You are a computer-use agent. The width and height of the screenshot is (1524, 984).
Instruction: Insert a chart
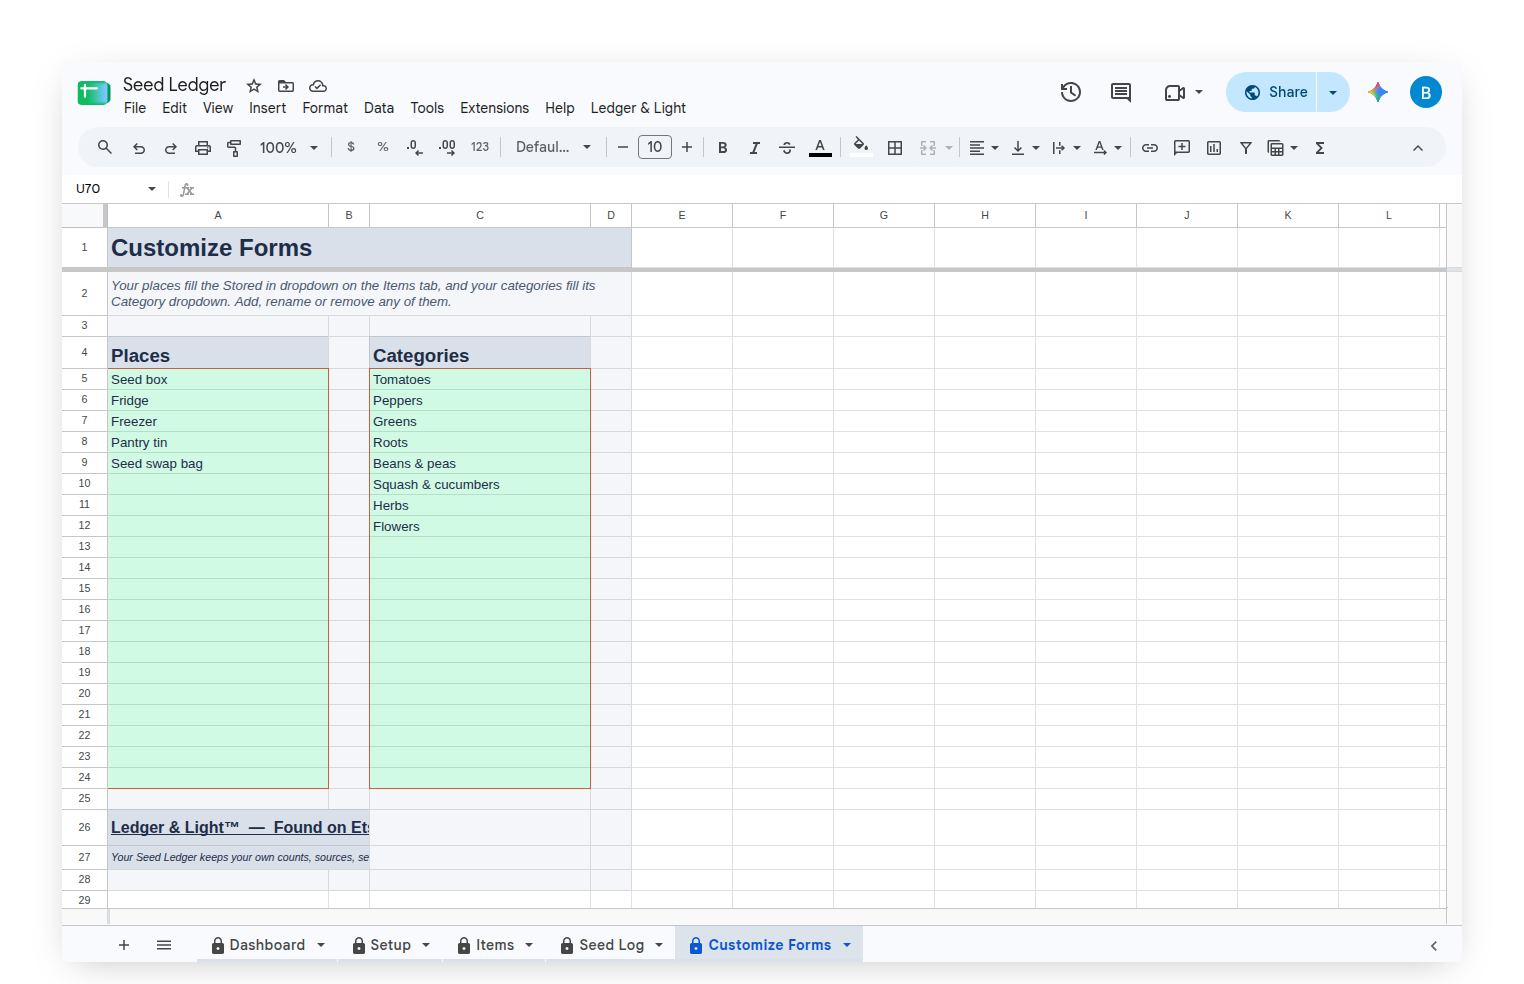pyautogui.click(x=1214, y=148)
